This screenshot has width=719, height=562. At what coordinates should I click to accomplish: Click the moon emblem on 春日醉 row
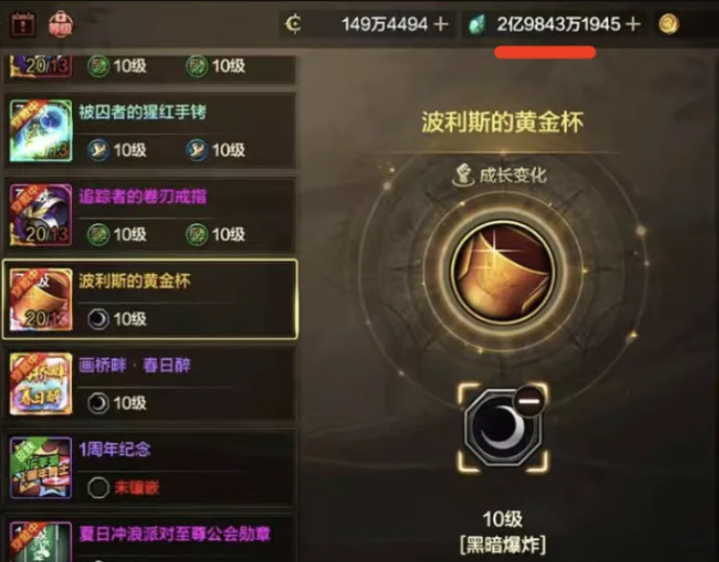point(98,403)
